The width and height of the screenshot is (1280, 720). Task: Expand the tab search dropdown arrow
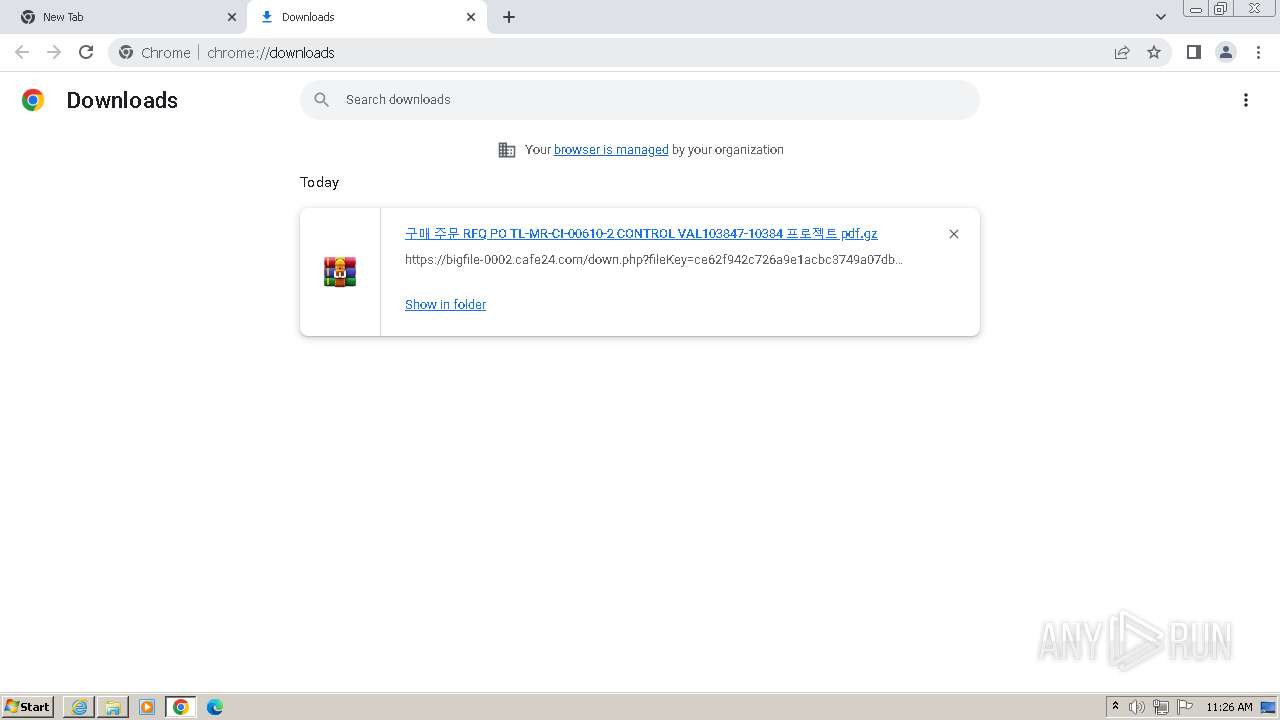1161,17
